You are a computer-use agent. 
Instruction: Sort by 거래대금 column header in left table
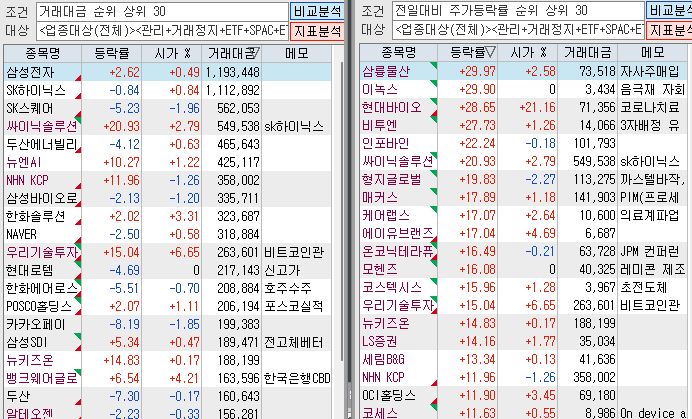pos(232,54)
